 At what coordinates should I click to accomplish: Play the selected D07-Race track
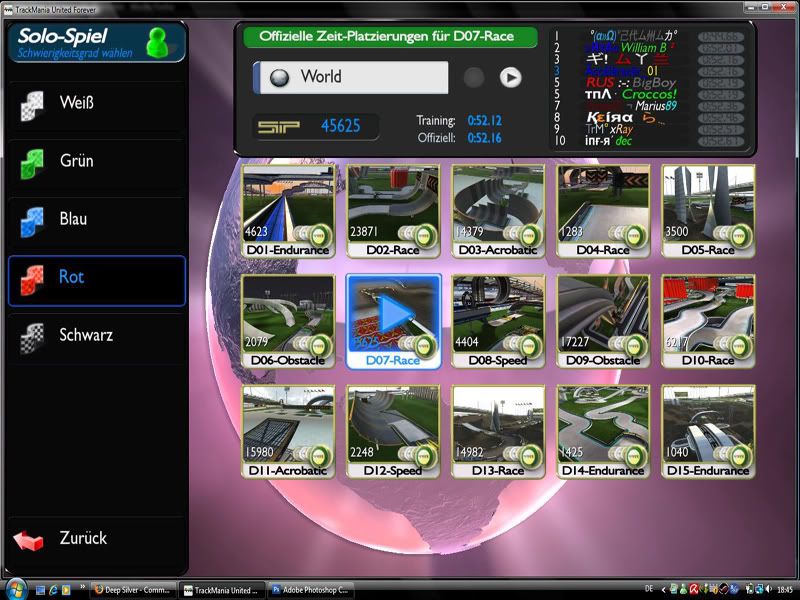393,321
